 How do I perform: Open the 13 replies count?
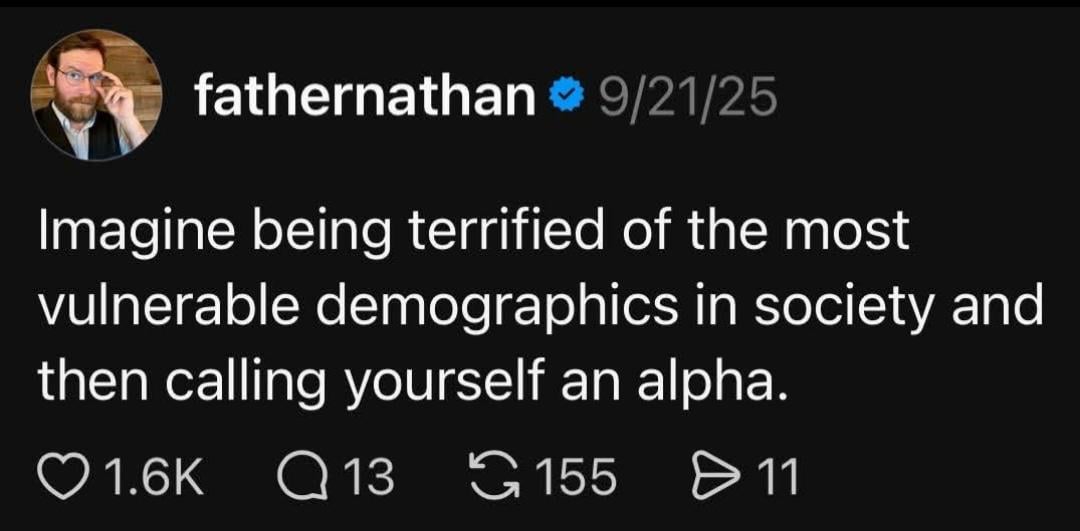[x=368, y=478]
